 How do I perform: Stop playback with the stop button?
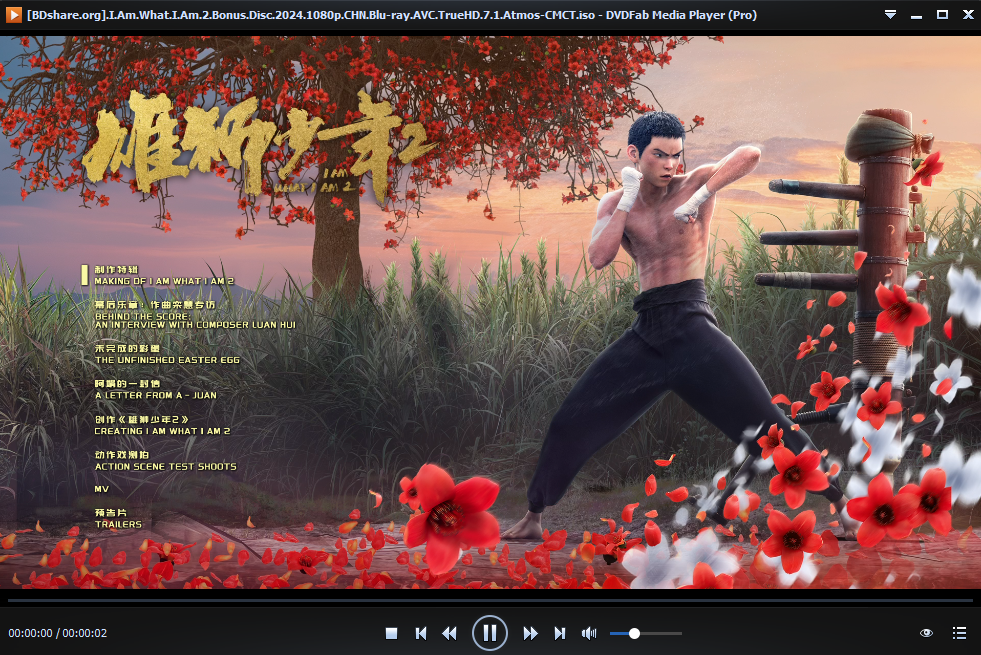(392, 633)
